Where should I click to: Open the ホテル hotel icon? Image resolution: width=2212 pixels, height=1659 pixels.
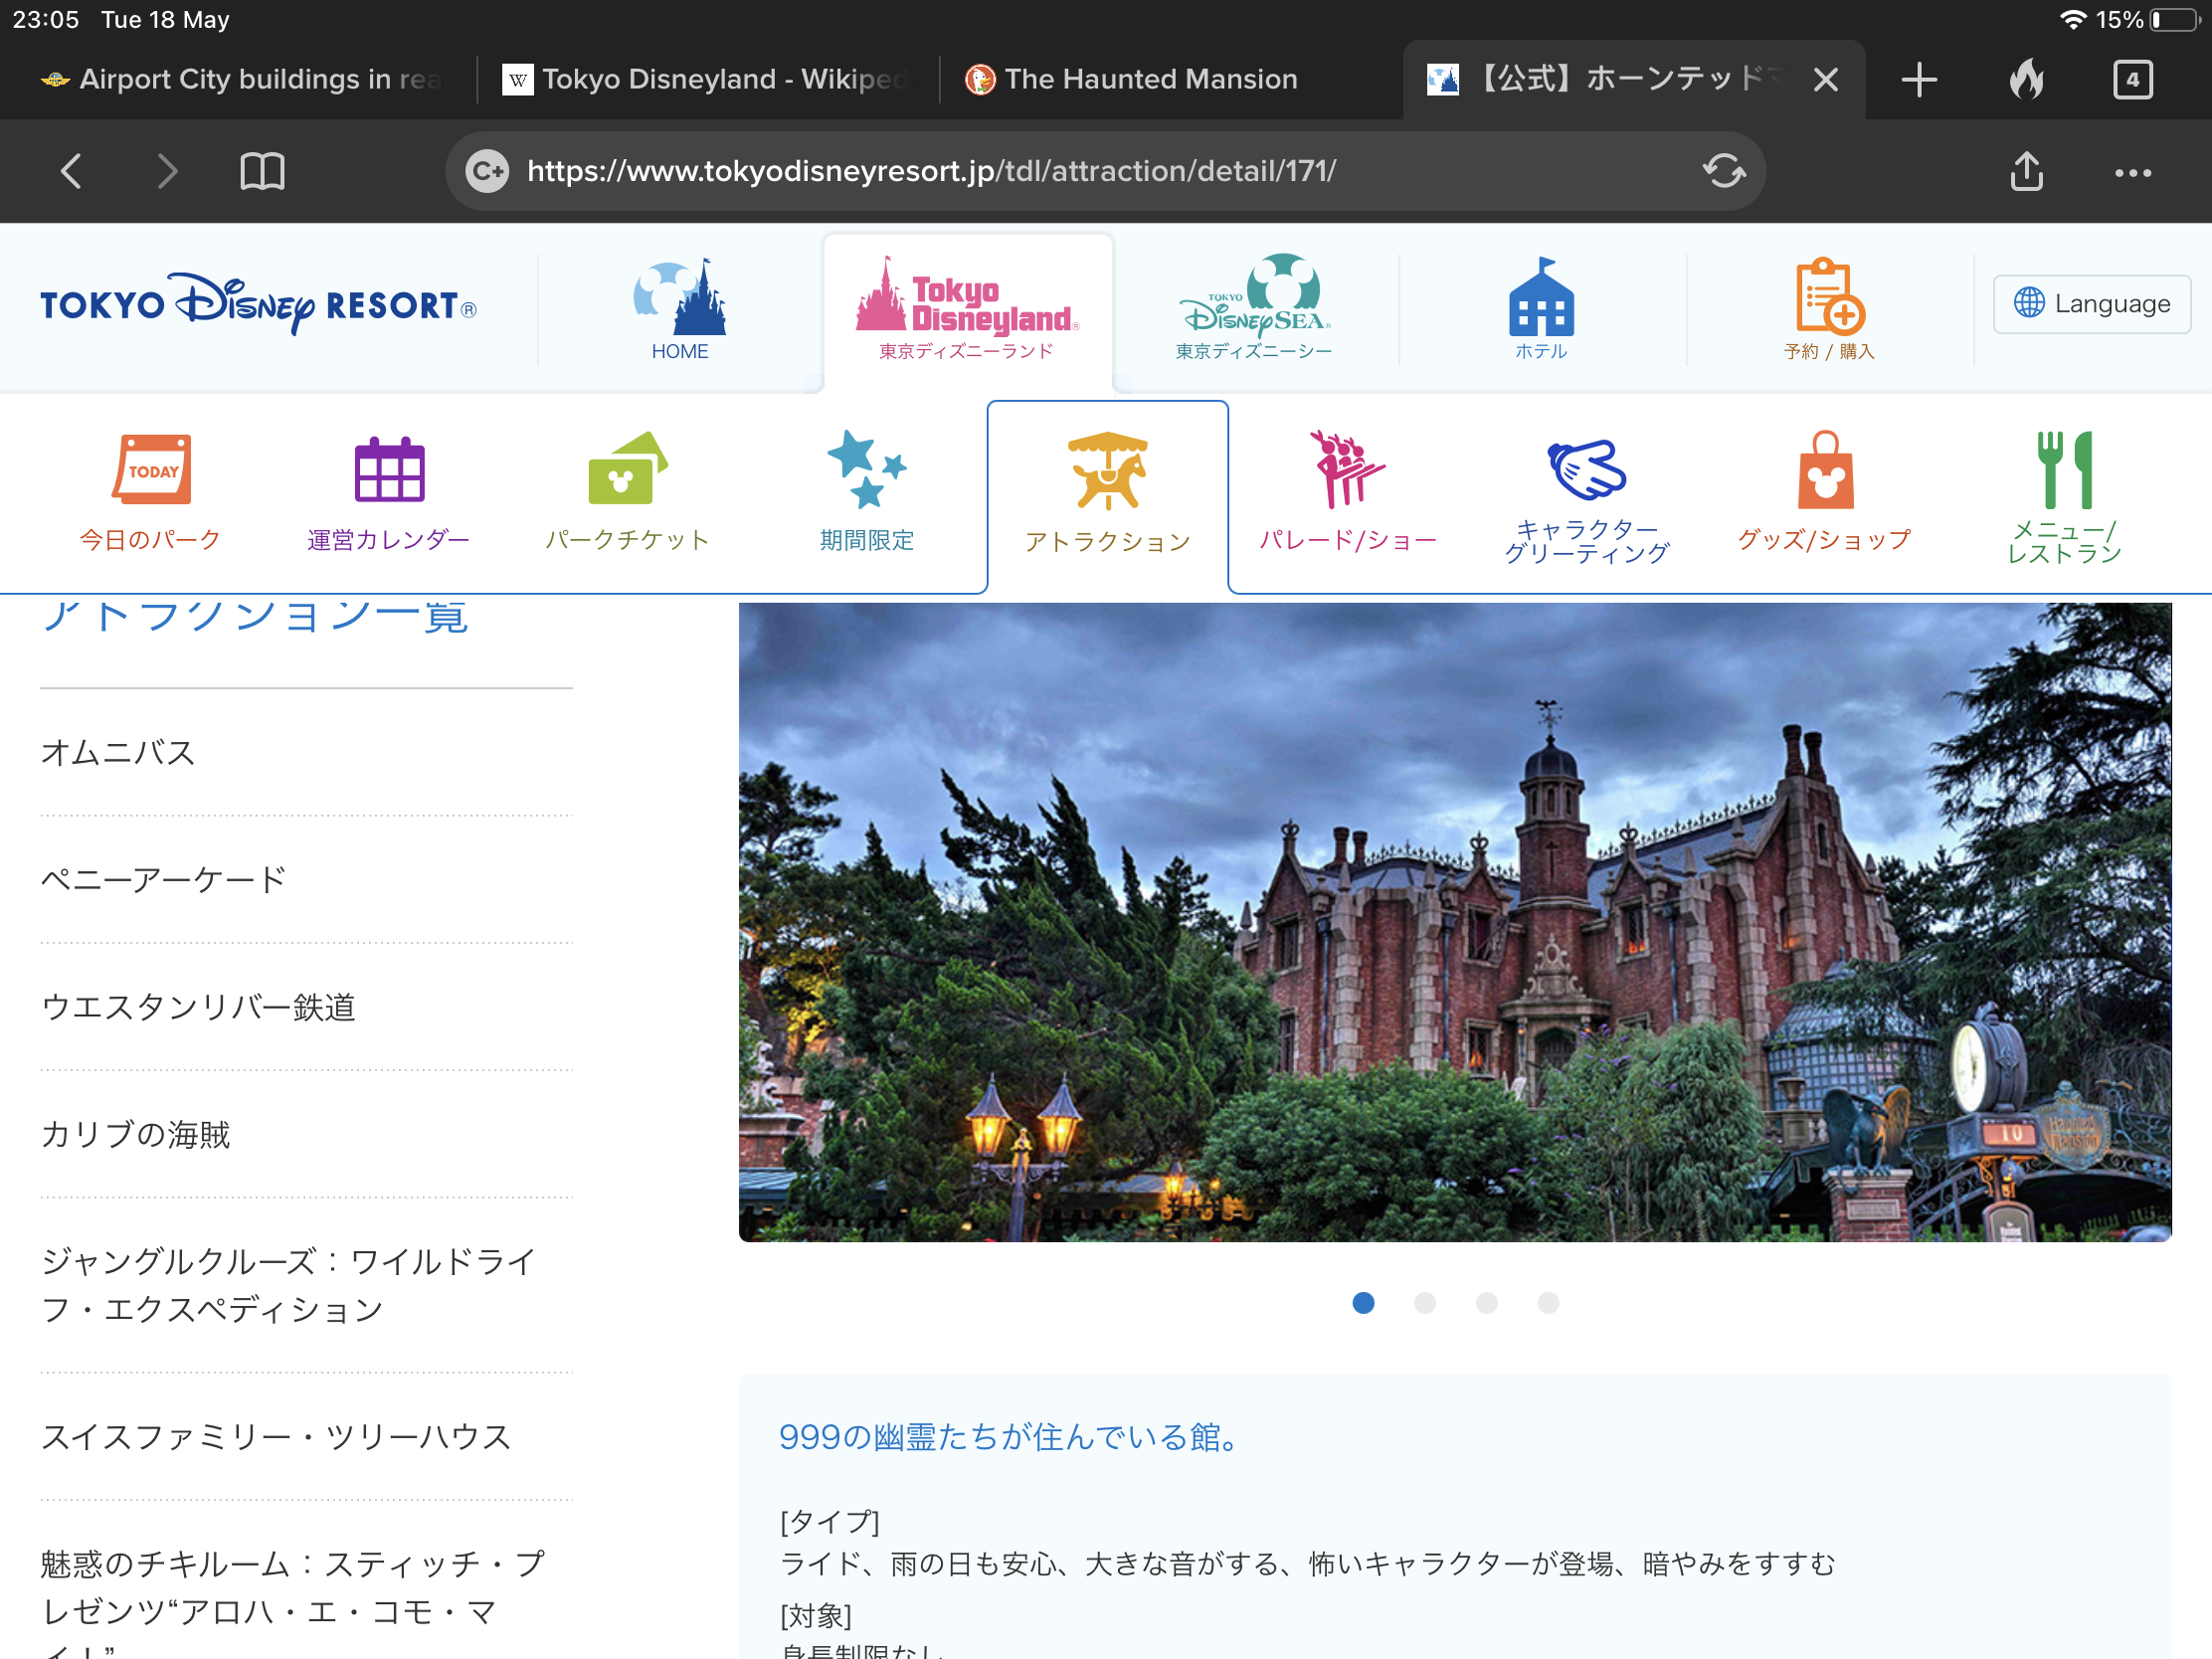[1540, 309]
